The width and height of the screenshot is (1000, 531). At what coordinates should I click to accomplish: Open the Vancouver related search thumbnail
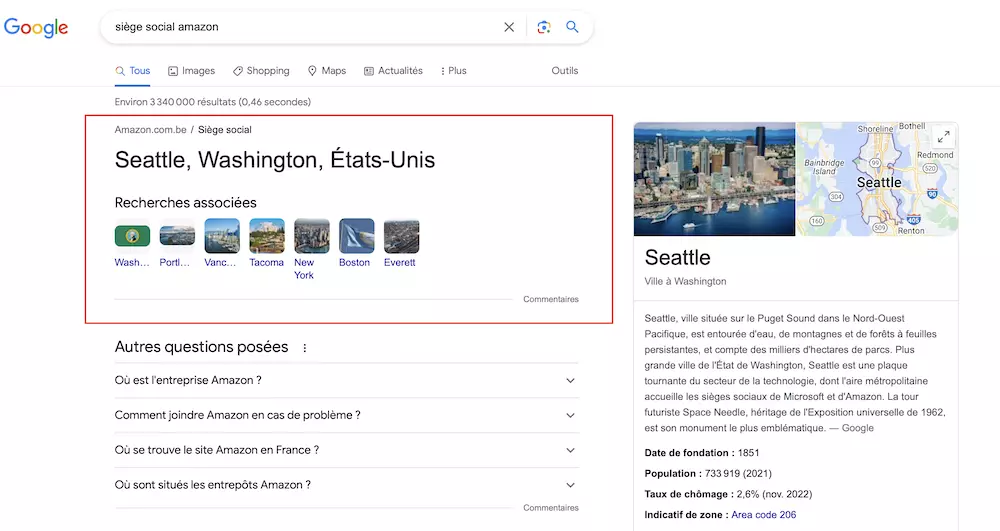[x=222, y=236]
